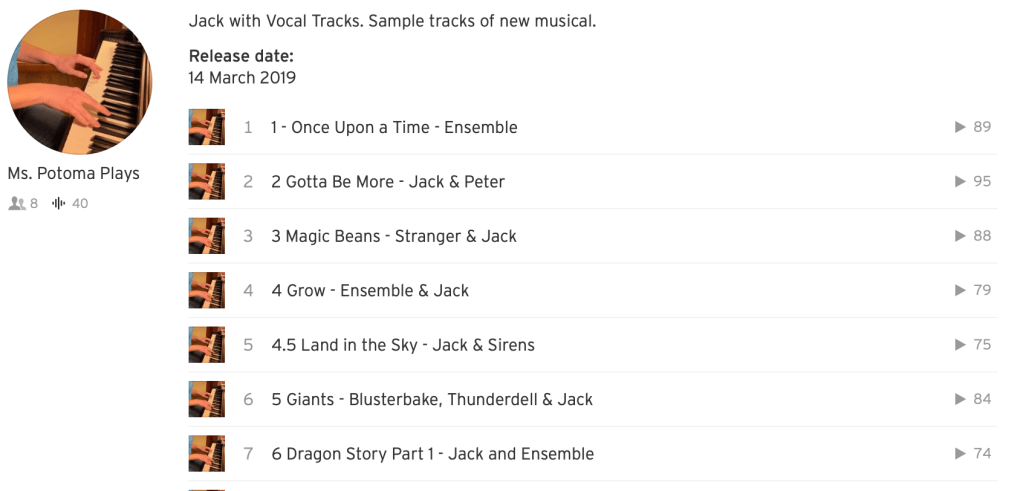
Task: Select 3 Magic Beans - Stranger & Jack
Action: point(394,236)
